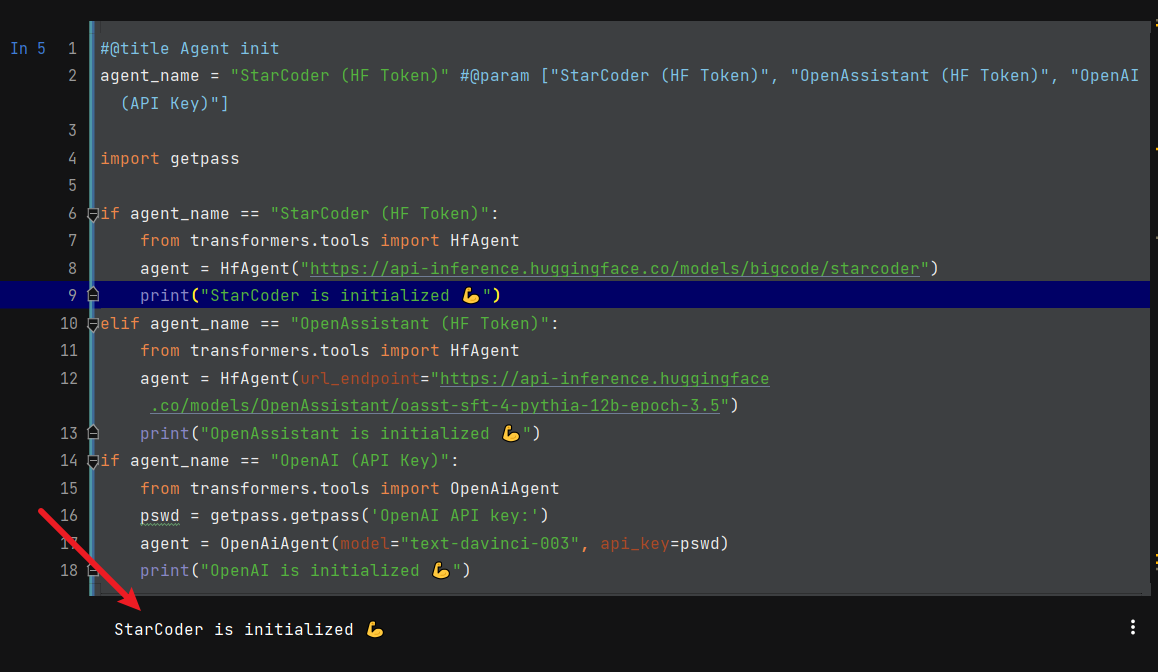Click line number 4 in the gutter
This screenshot has width=1158, height=672.
(72, 159)
